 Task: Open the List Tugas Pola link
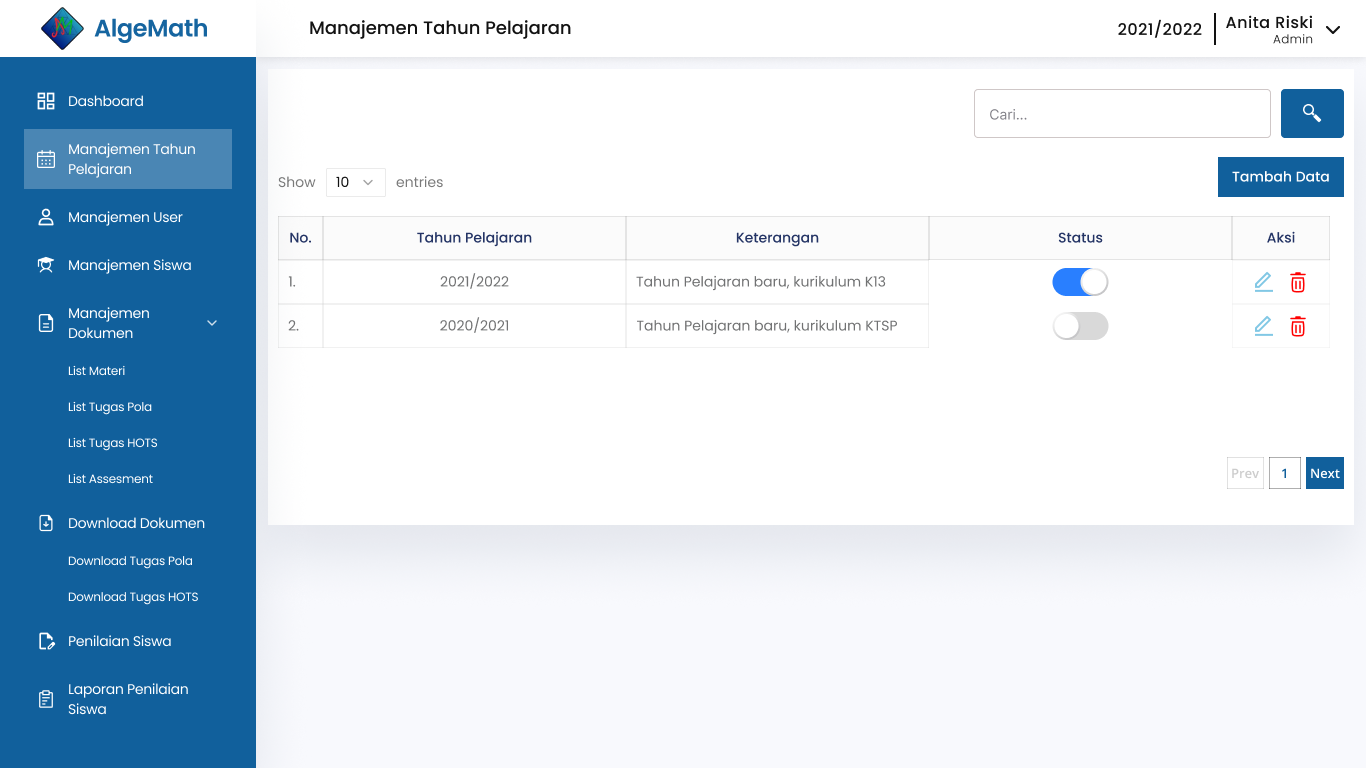[x=110, y=407]
